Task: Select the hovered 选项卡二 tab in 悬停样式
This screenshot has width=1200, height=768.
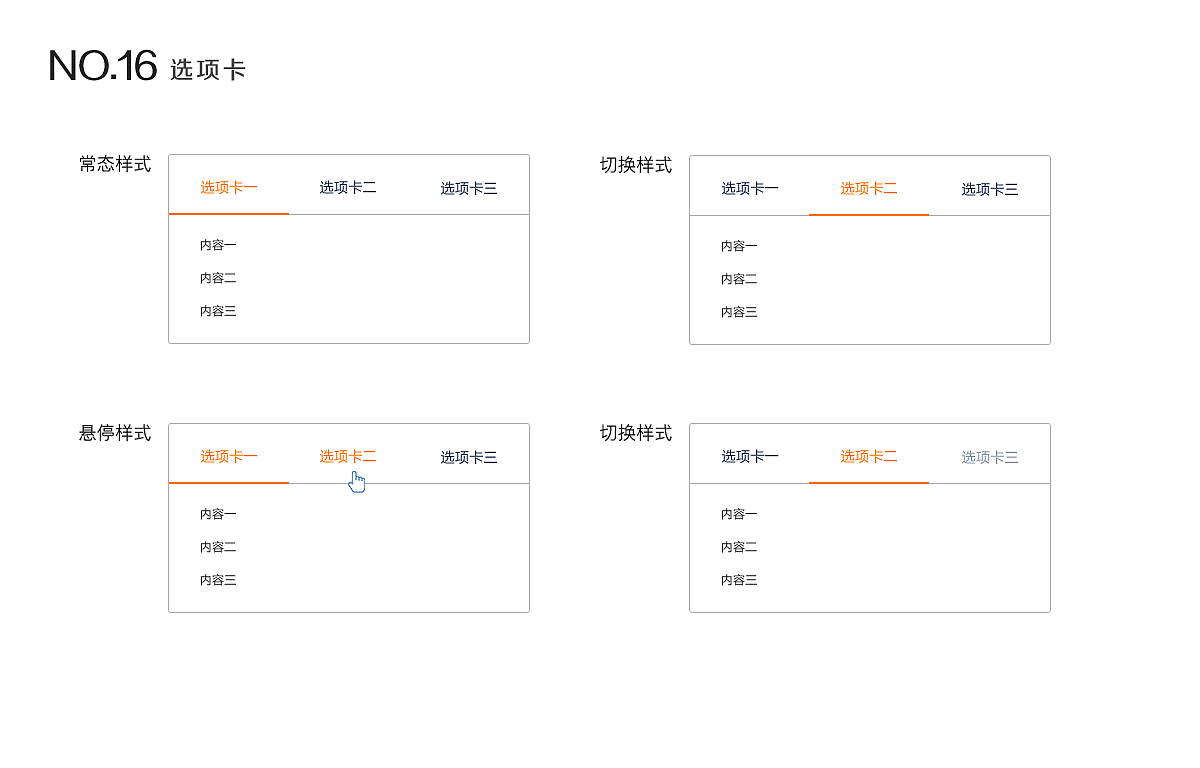Action: [348, 455]
